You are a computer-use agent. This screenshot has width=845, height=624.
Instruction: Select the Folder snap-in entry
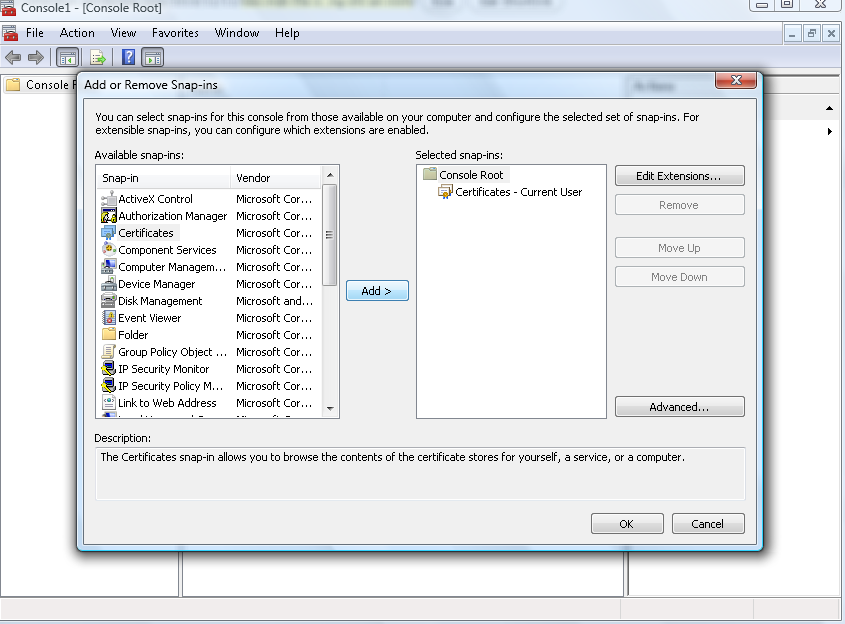[133, 335]
